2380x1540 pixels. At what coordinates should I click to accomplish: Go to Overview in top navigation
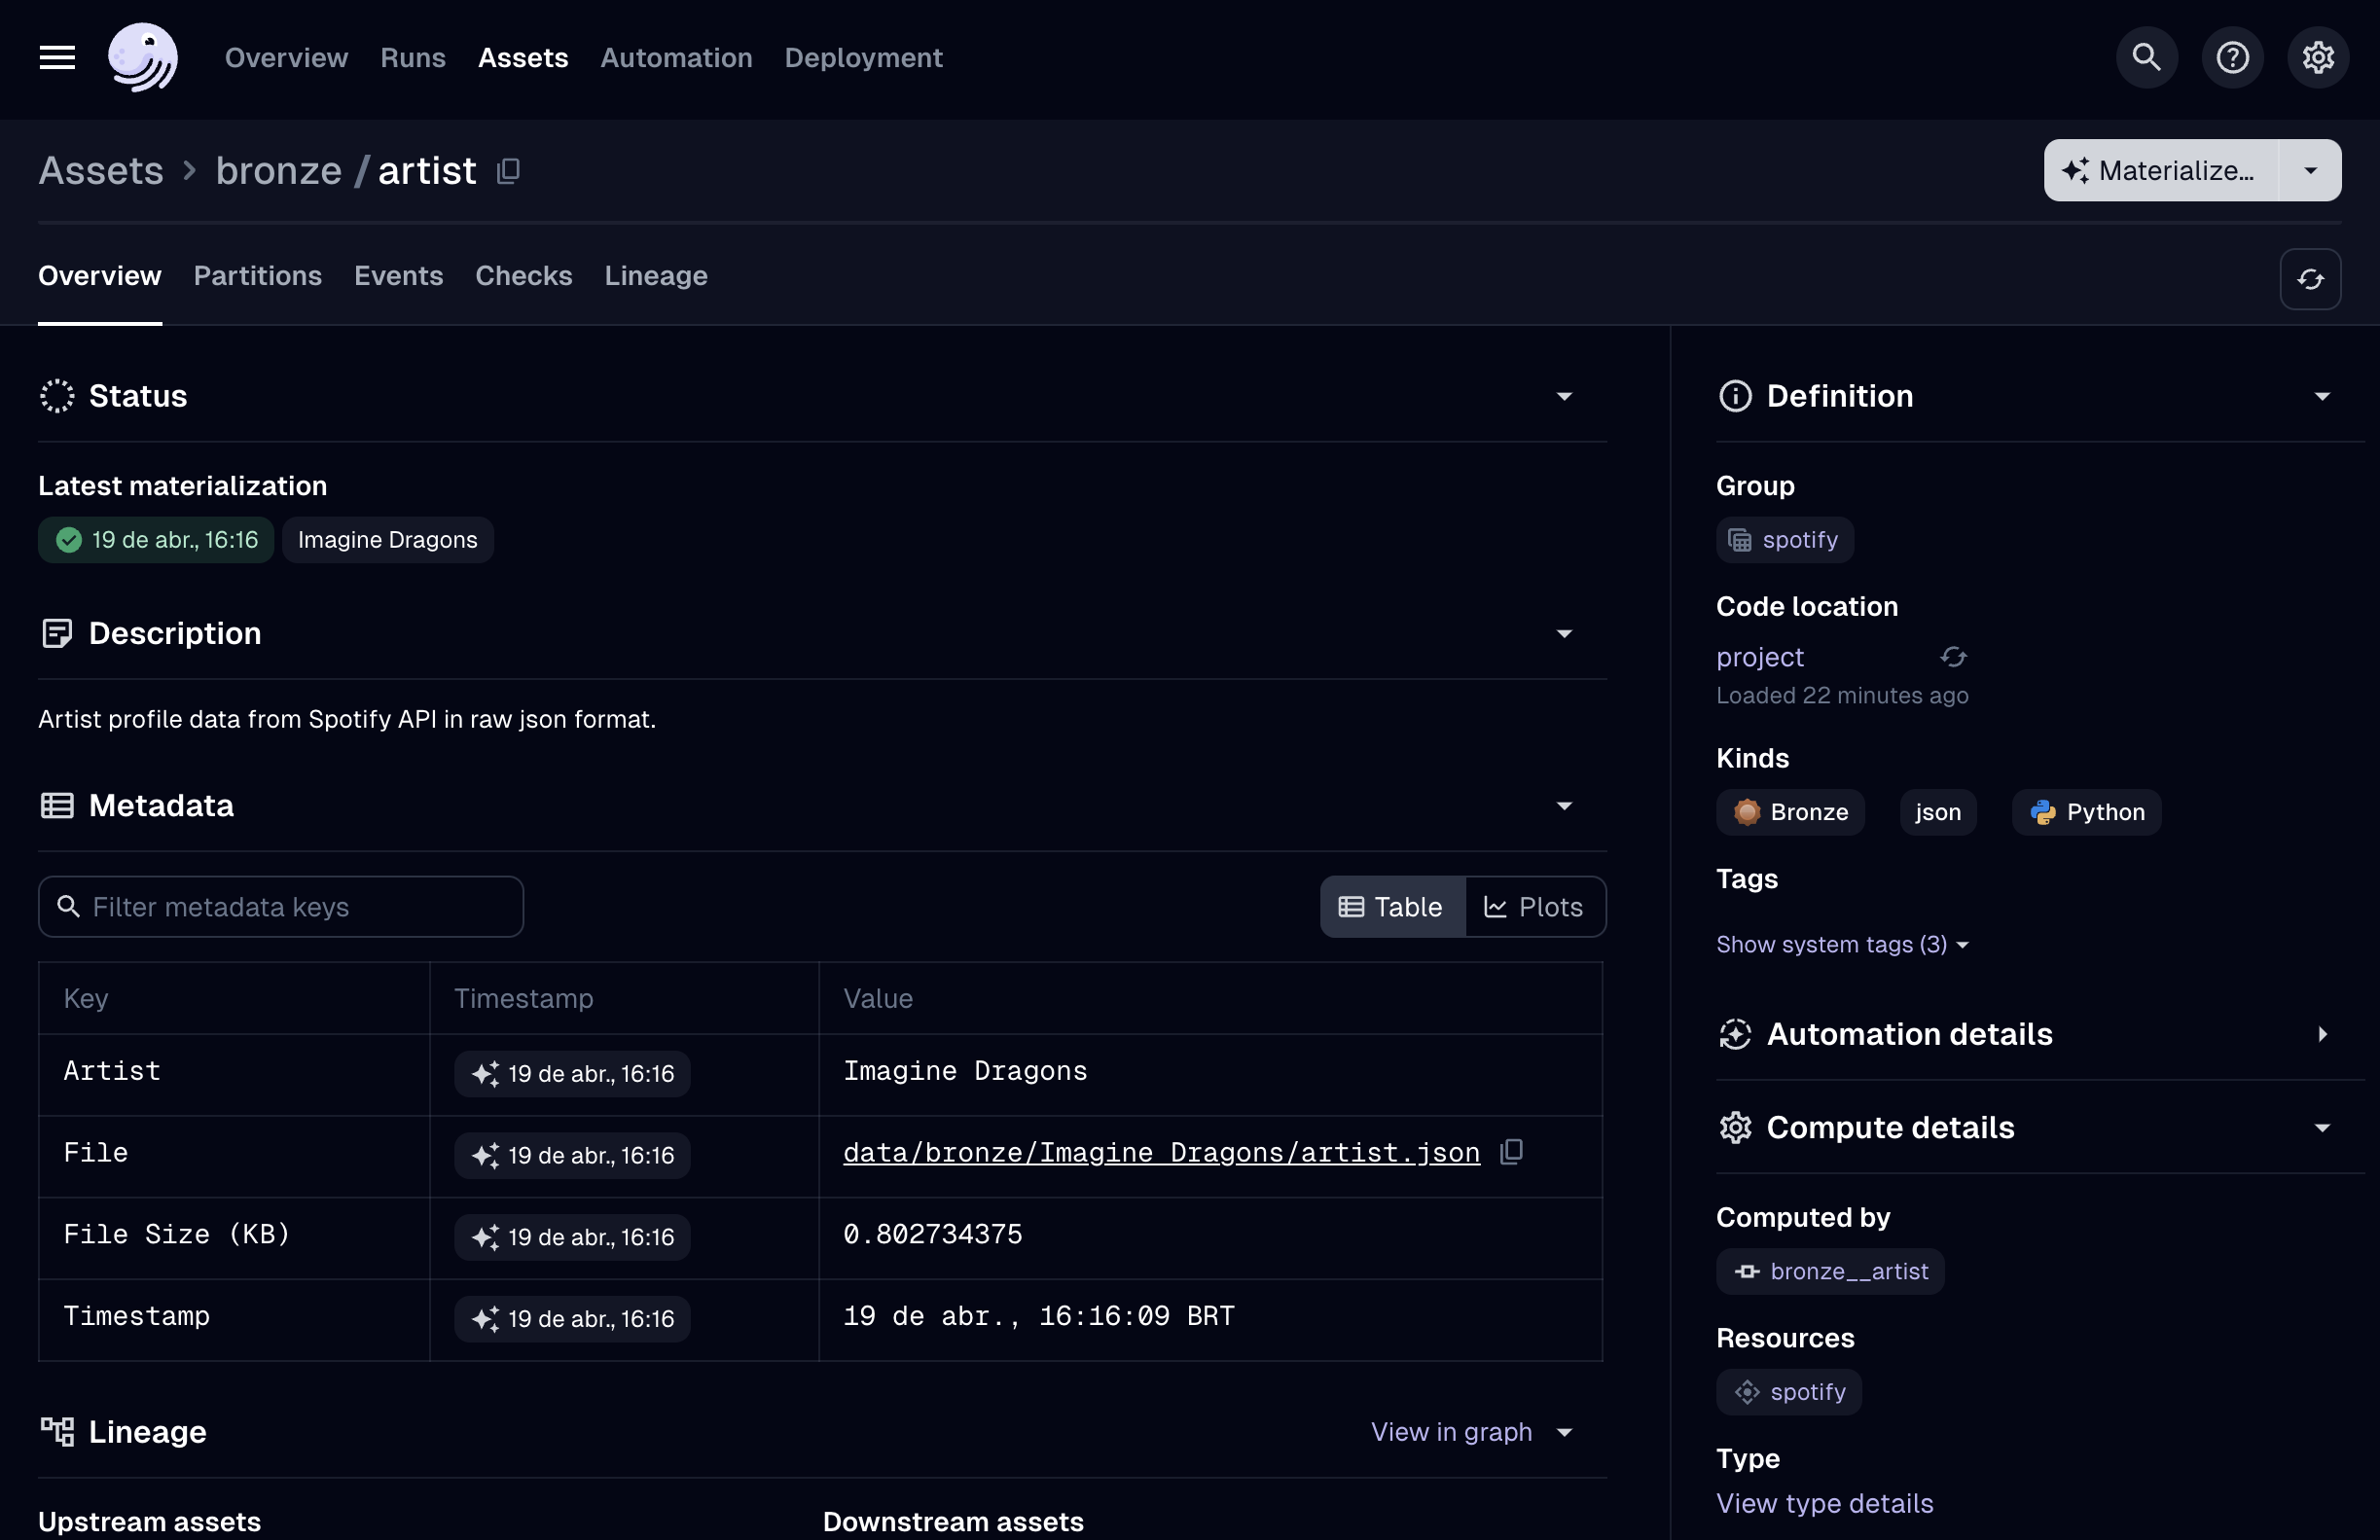click(286, 58)
